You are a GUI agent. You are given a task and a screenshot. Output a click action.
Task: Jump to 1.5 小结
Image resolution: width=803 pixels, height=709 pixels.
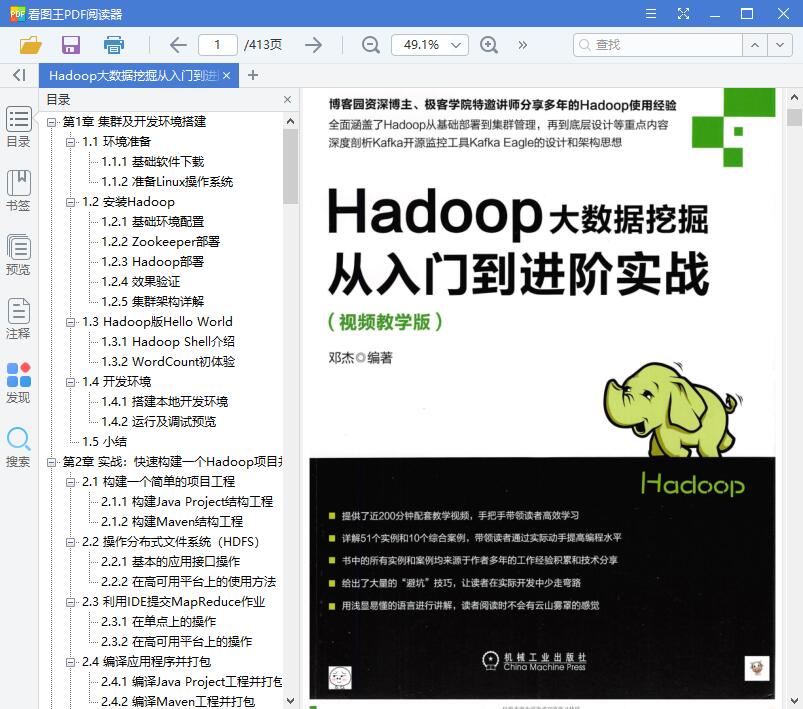coord(104,442)
